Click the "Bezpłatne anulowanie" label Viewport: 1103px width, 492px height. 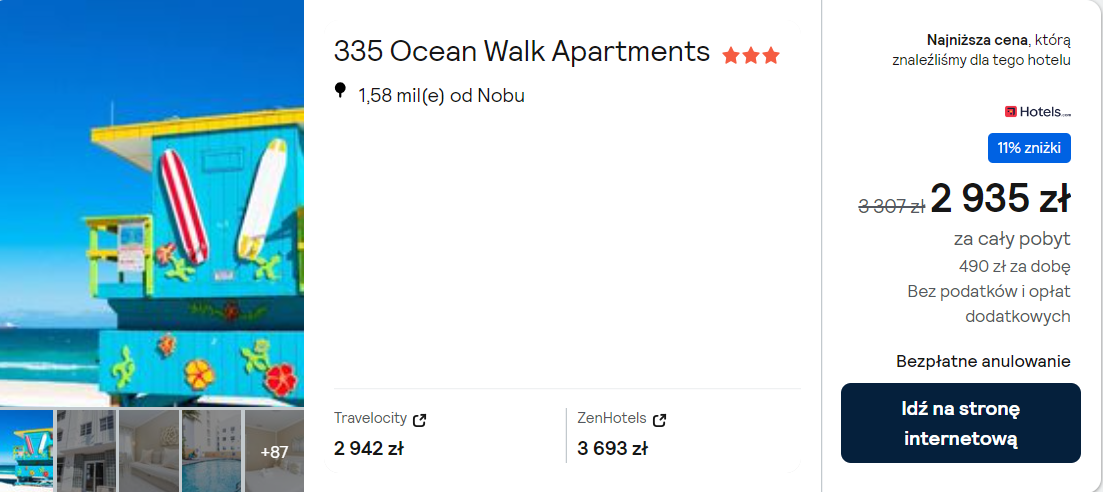click(983, 361)
